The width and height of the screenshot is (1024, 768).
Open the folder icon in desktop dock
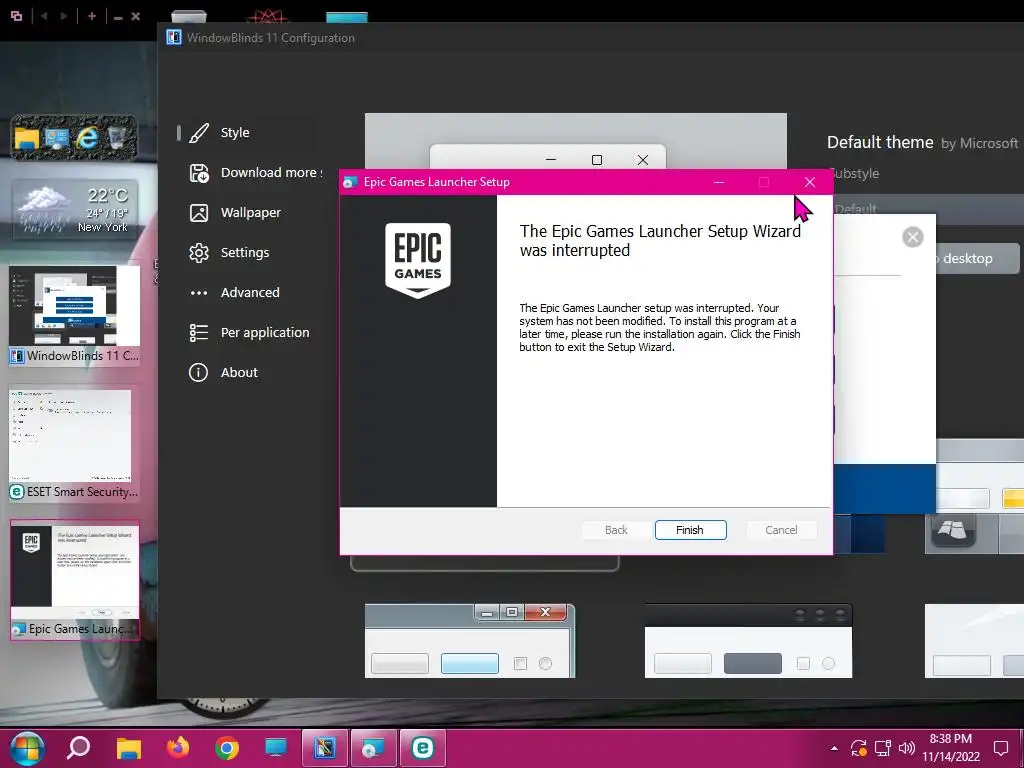click(27, 138)
